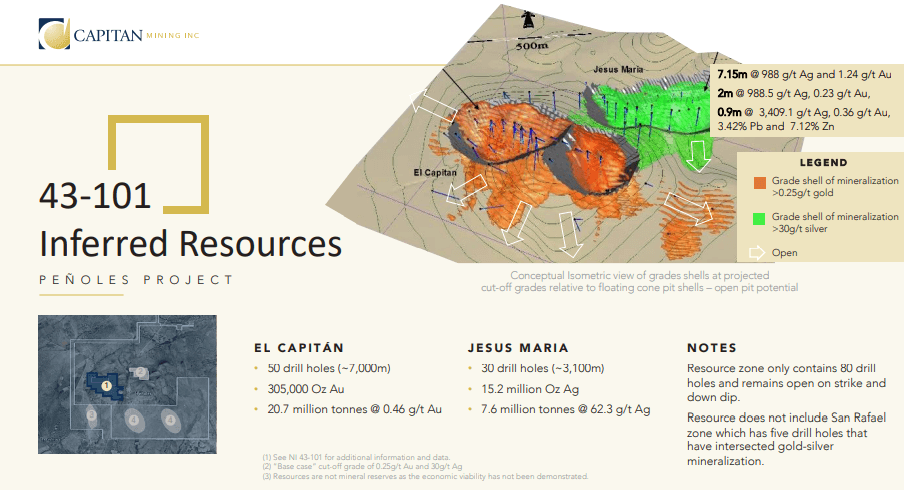This screenshot has height=490, width=904.
Task: Click the 'JESUS MARIA' section heading
Action: [x=518, y=348]
